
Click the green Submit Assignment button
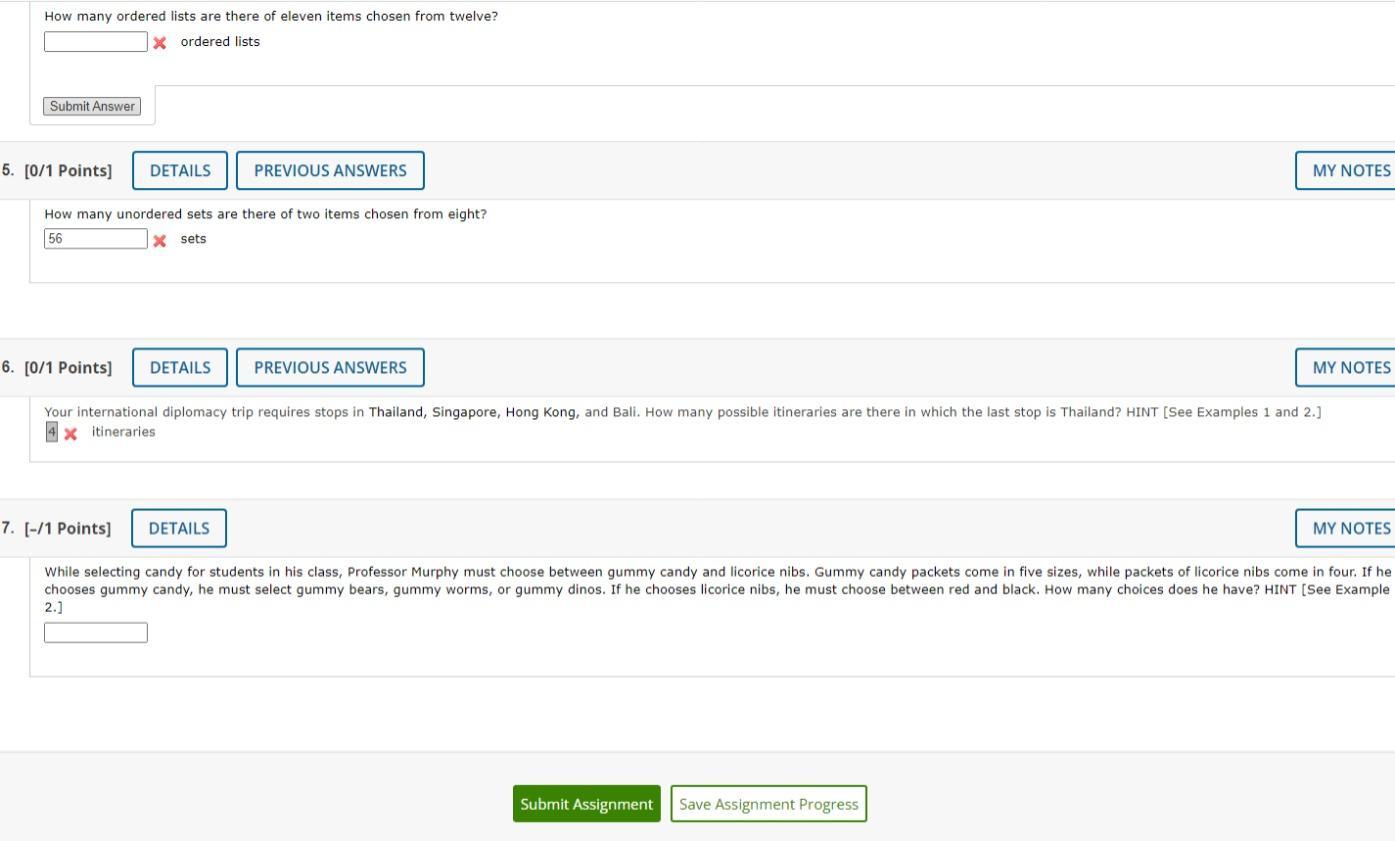587,804
